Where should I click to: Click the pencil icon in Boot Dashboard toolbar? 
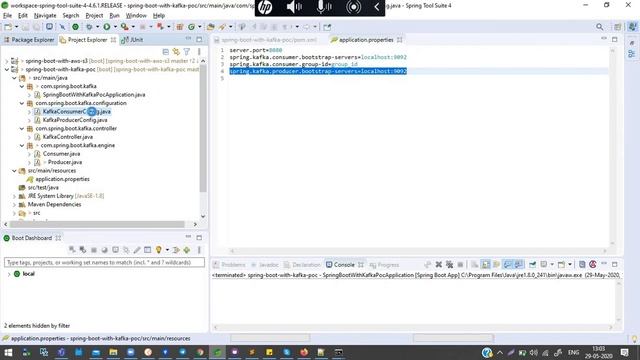pos(137,250)
